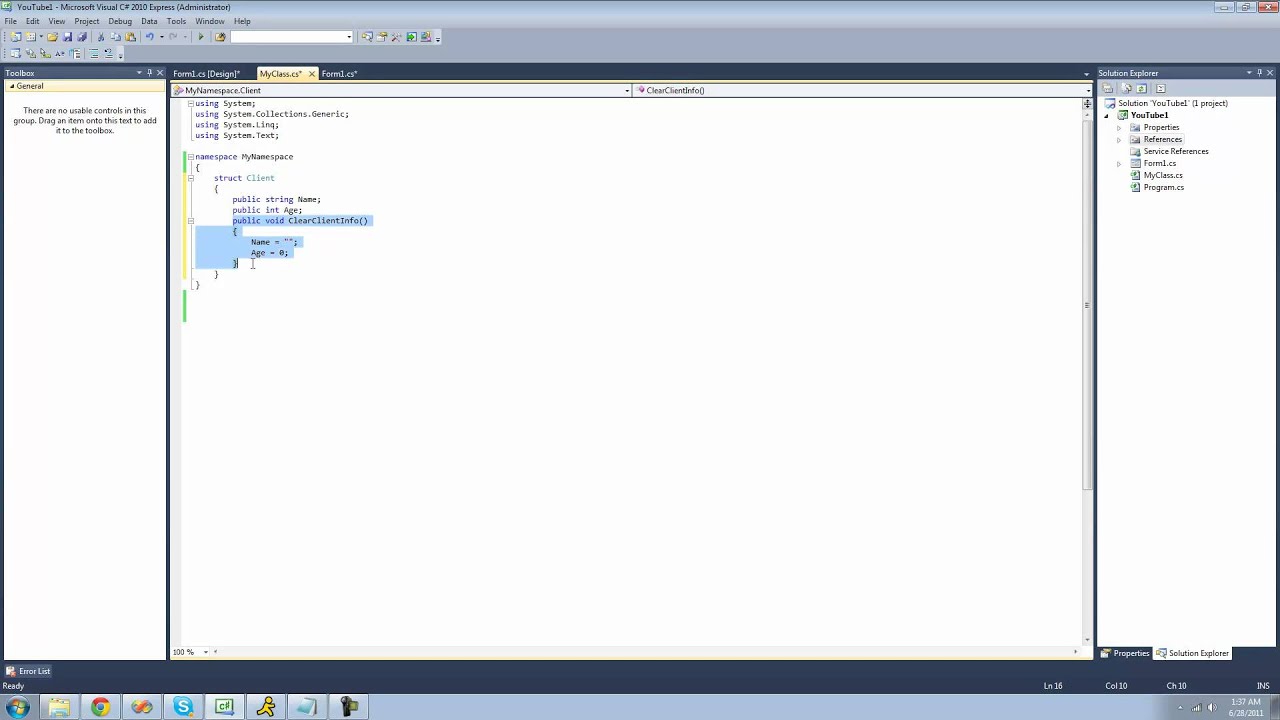The image size is (1280, 720).
Task: Expand the References tree node arrow
Action: point(1119,140)
